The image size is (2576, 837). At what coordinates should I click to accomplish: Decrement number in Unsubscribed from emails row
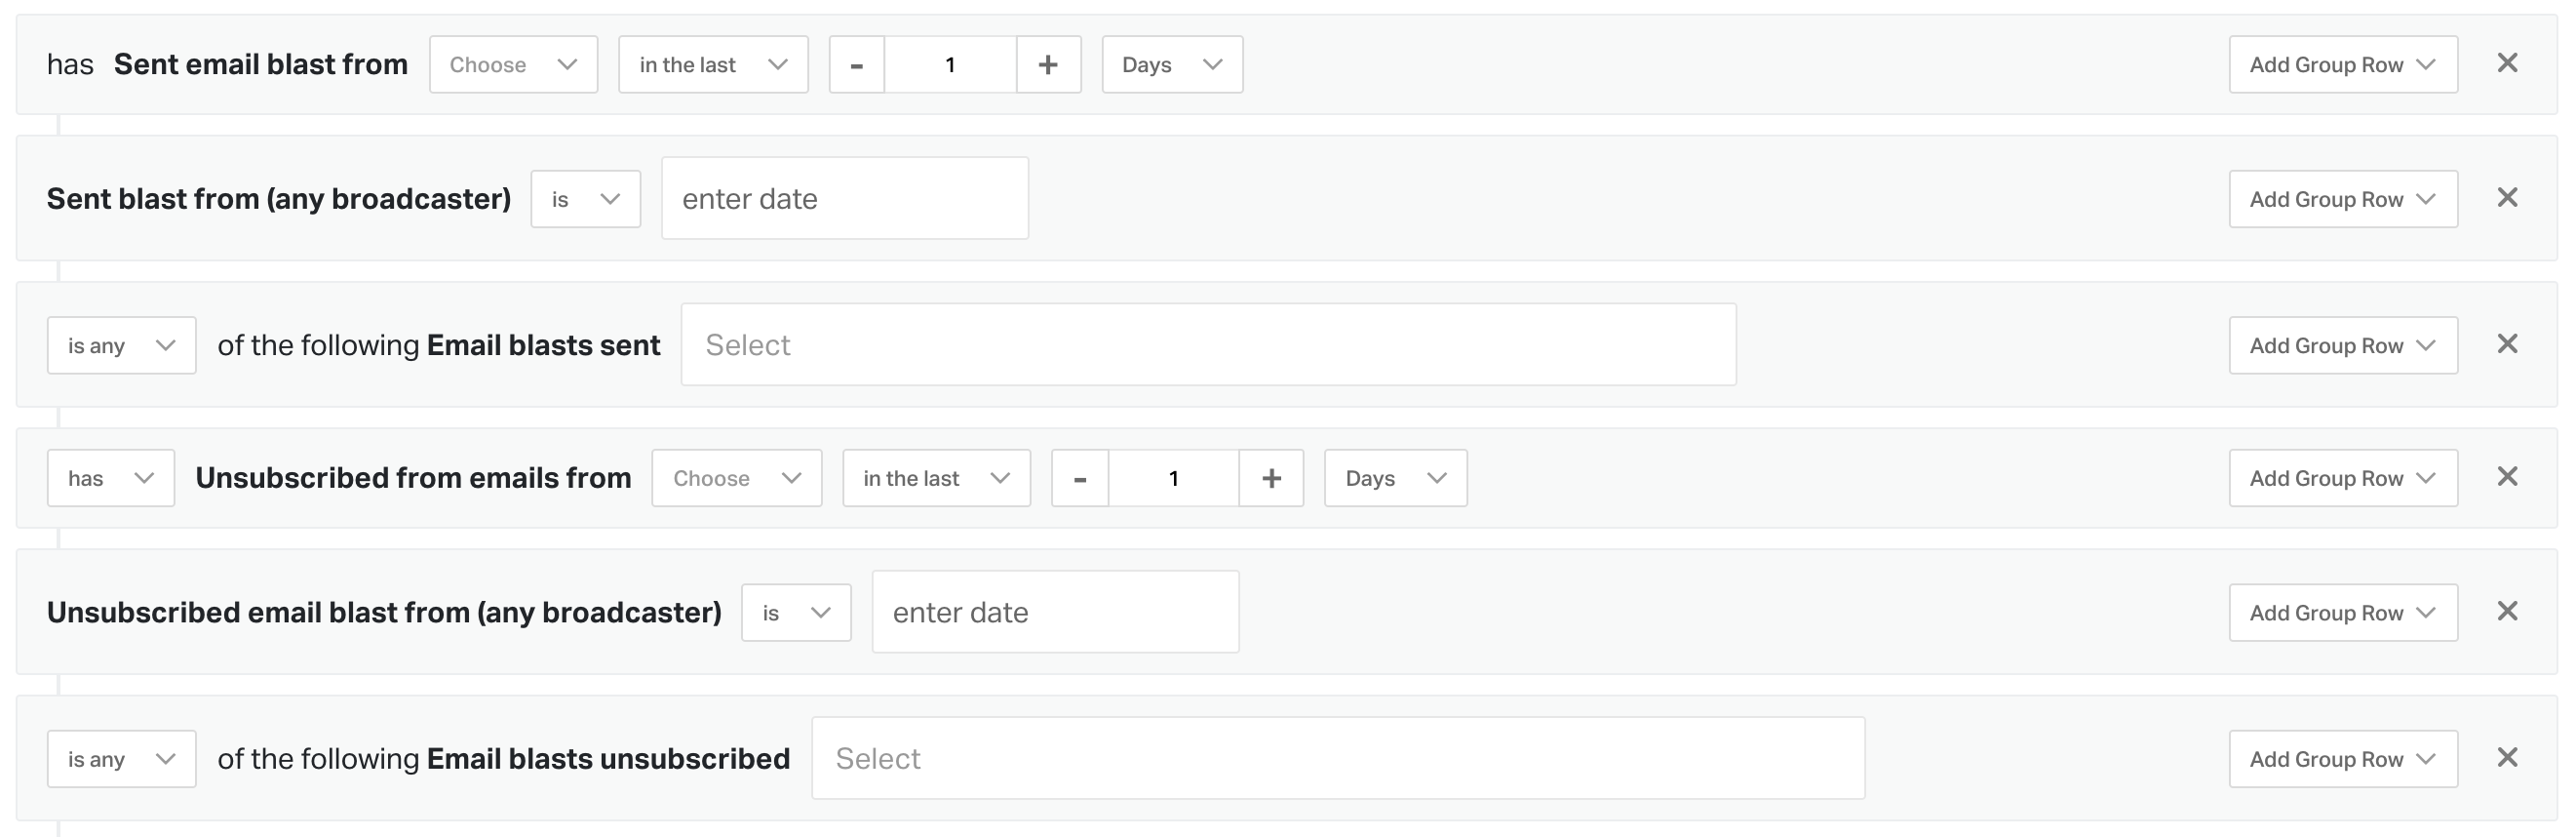[x=1080, y=478]
